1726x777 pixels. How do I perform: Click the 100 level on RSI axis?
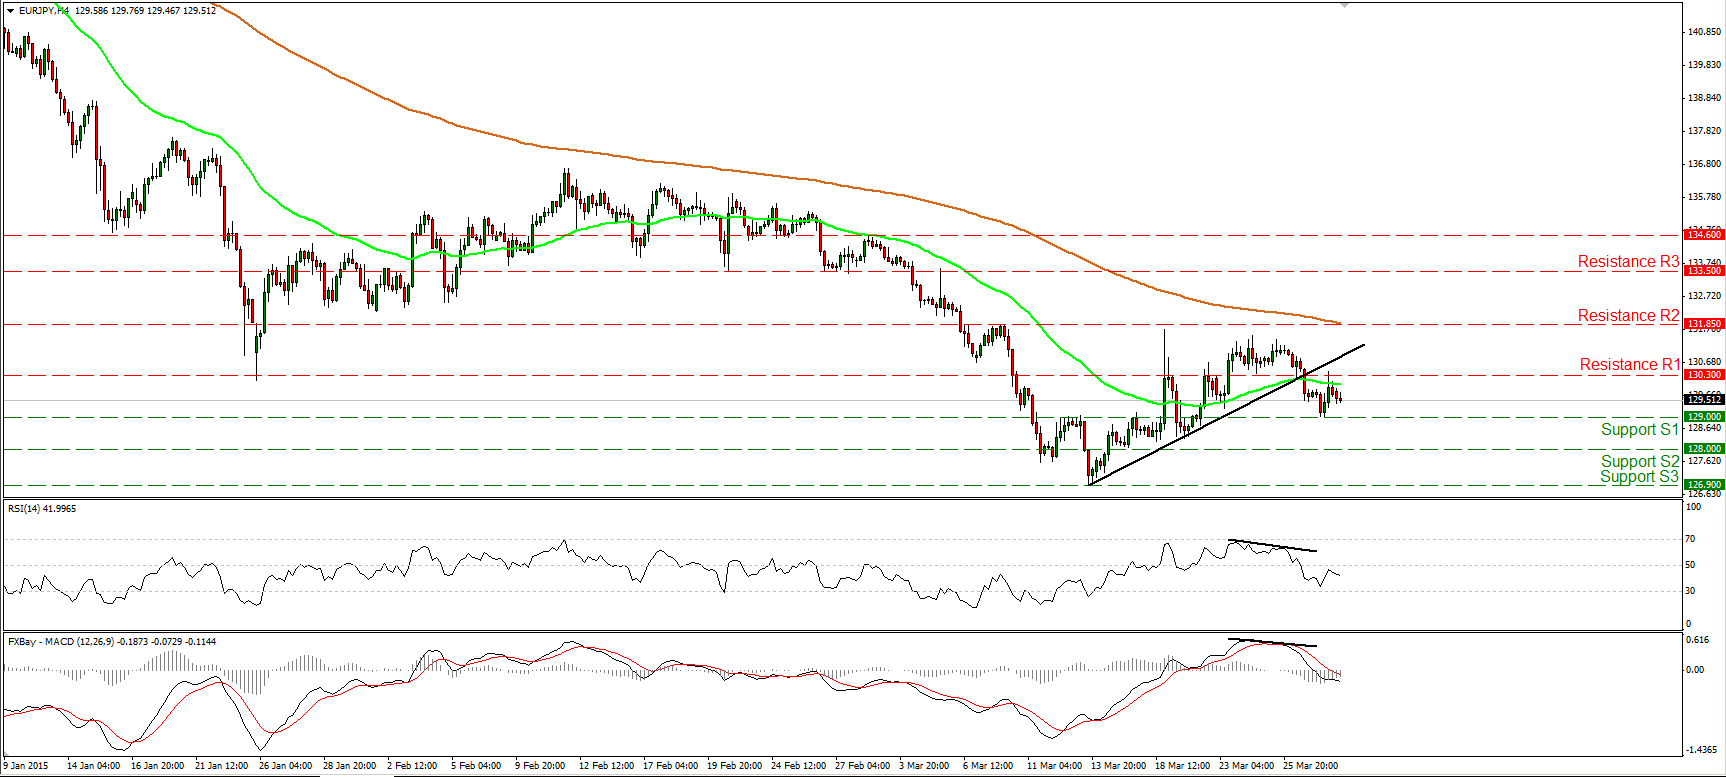tap(1694, 507)
